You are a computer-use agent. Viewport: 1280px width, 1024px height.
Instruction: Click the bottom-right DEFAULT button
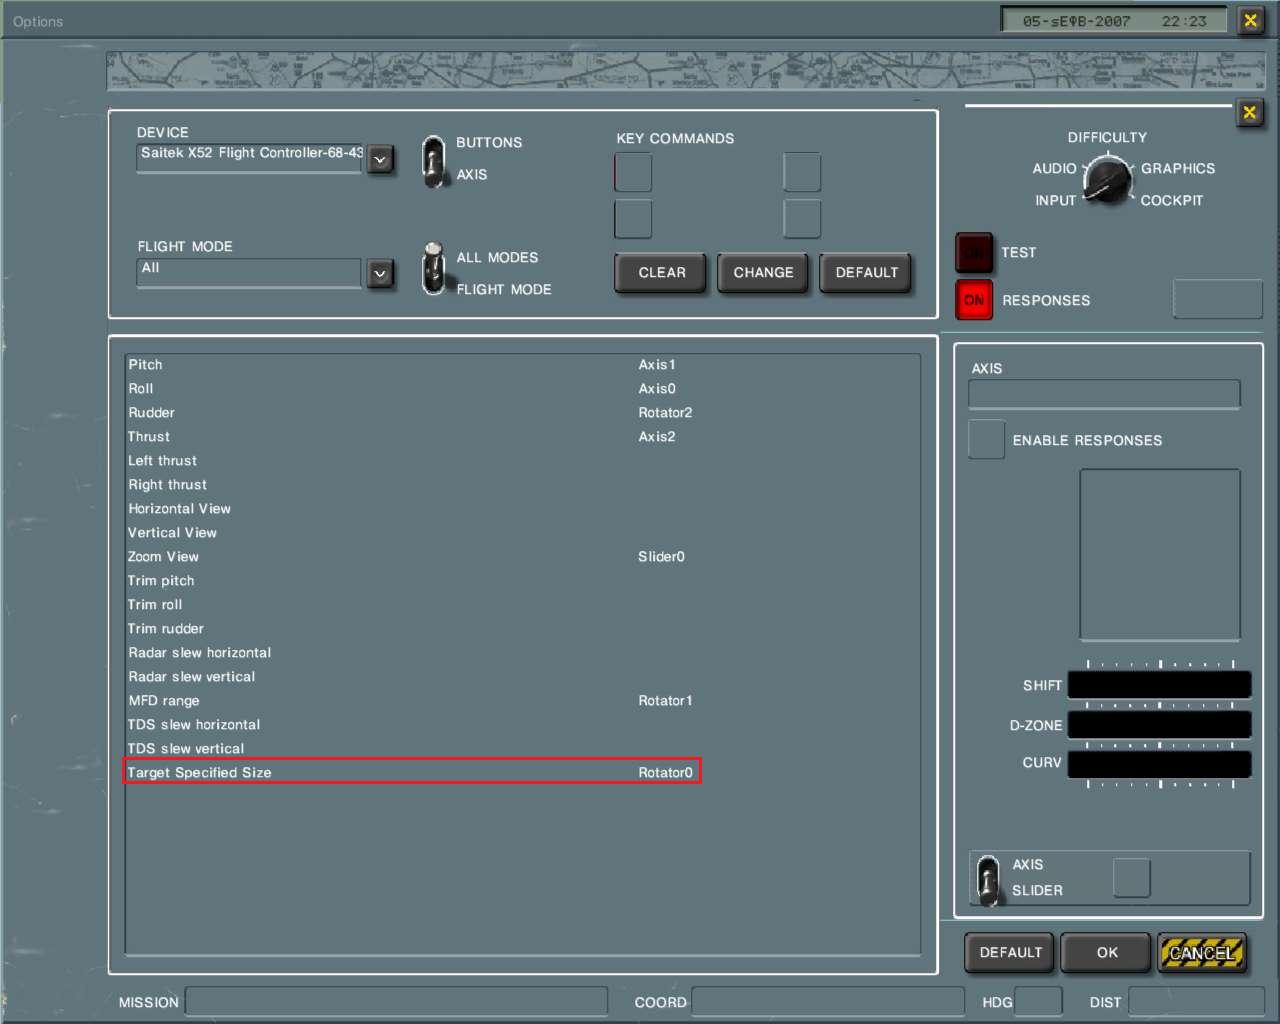(x=1010, y=953)
